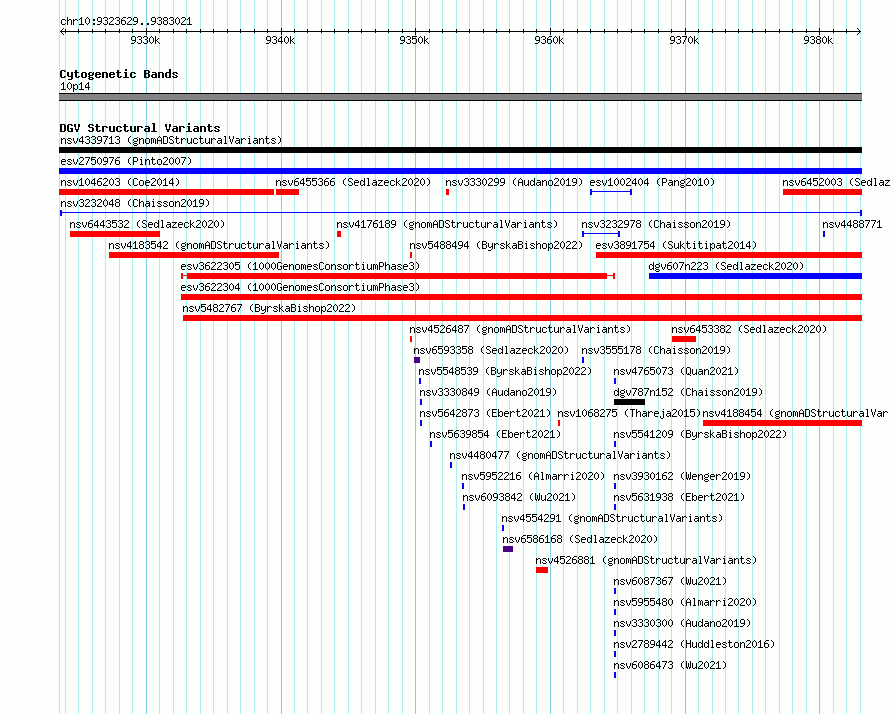Open nsv5639854 (Ebert2021) variant
Screen dimensions: 890x714
point(495,434)
